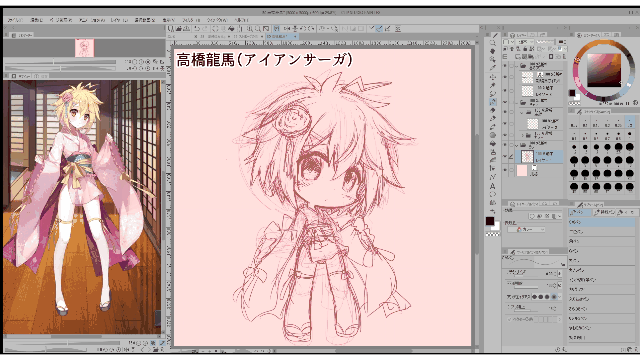Pick a color in the color wheel square
The width and height of the screenshot is (640, 360).
pyautogui.click(x=604, y=69)
